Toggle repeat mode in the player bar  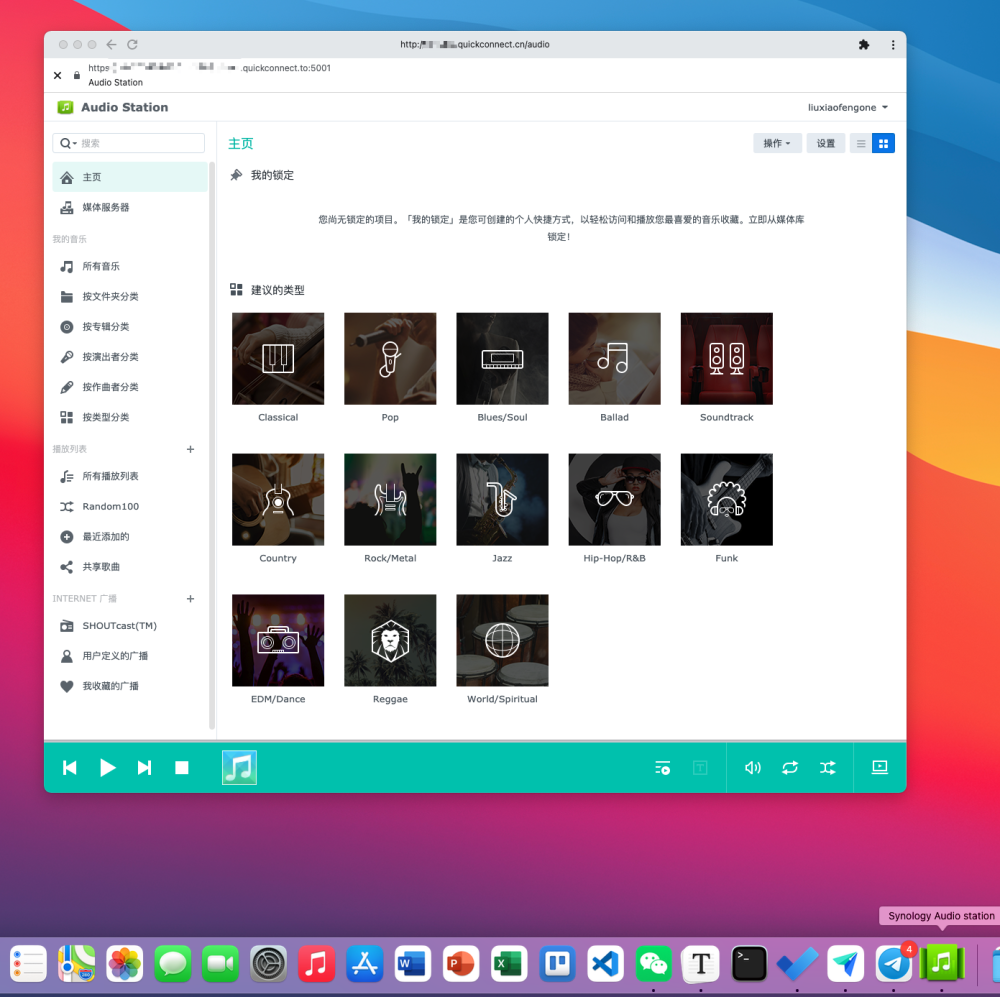point(790,767)
